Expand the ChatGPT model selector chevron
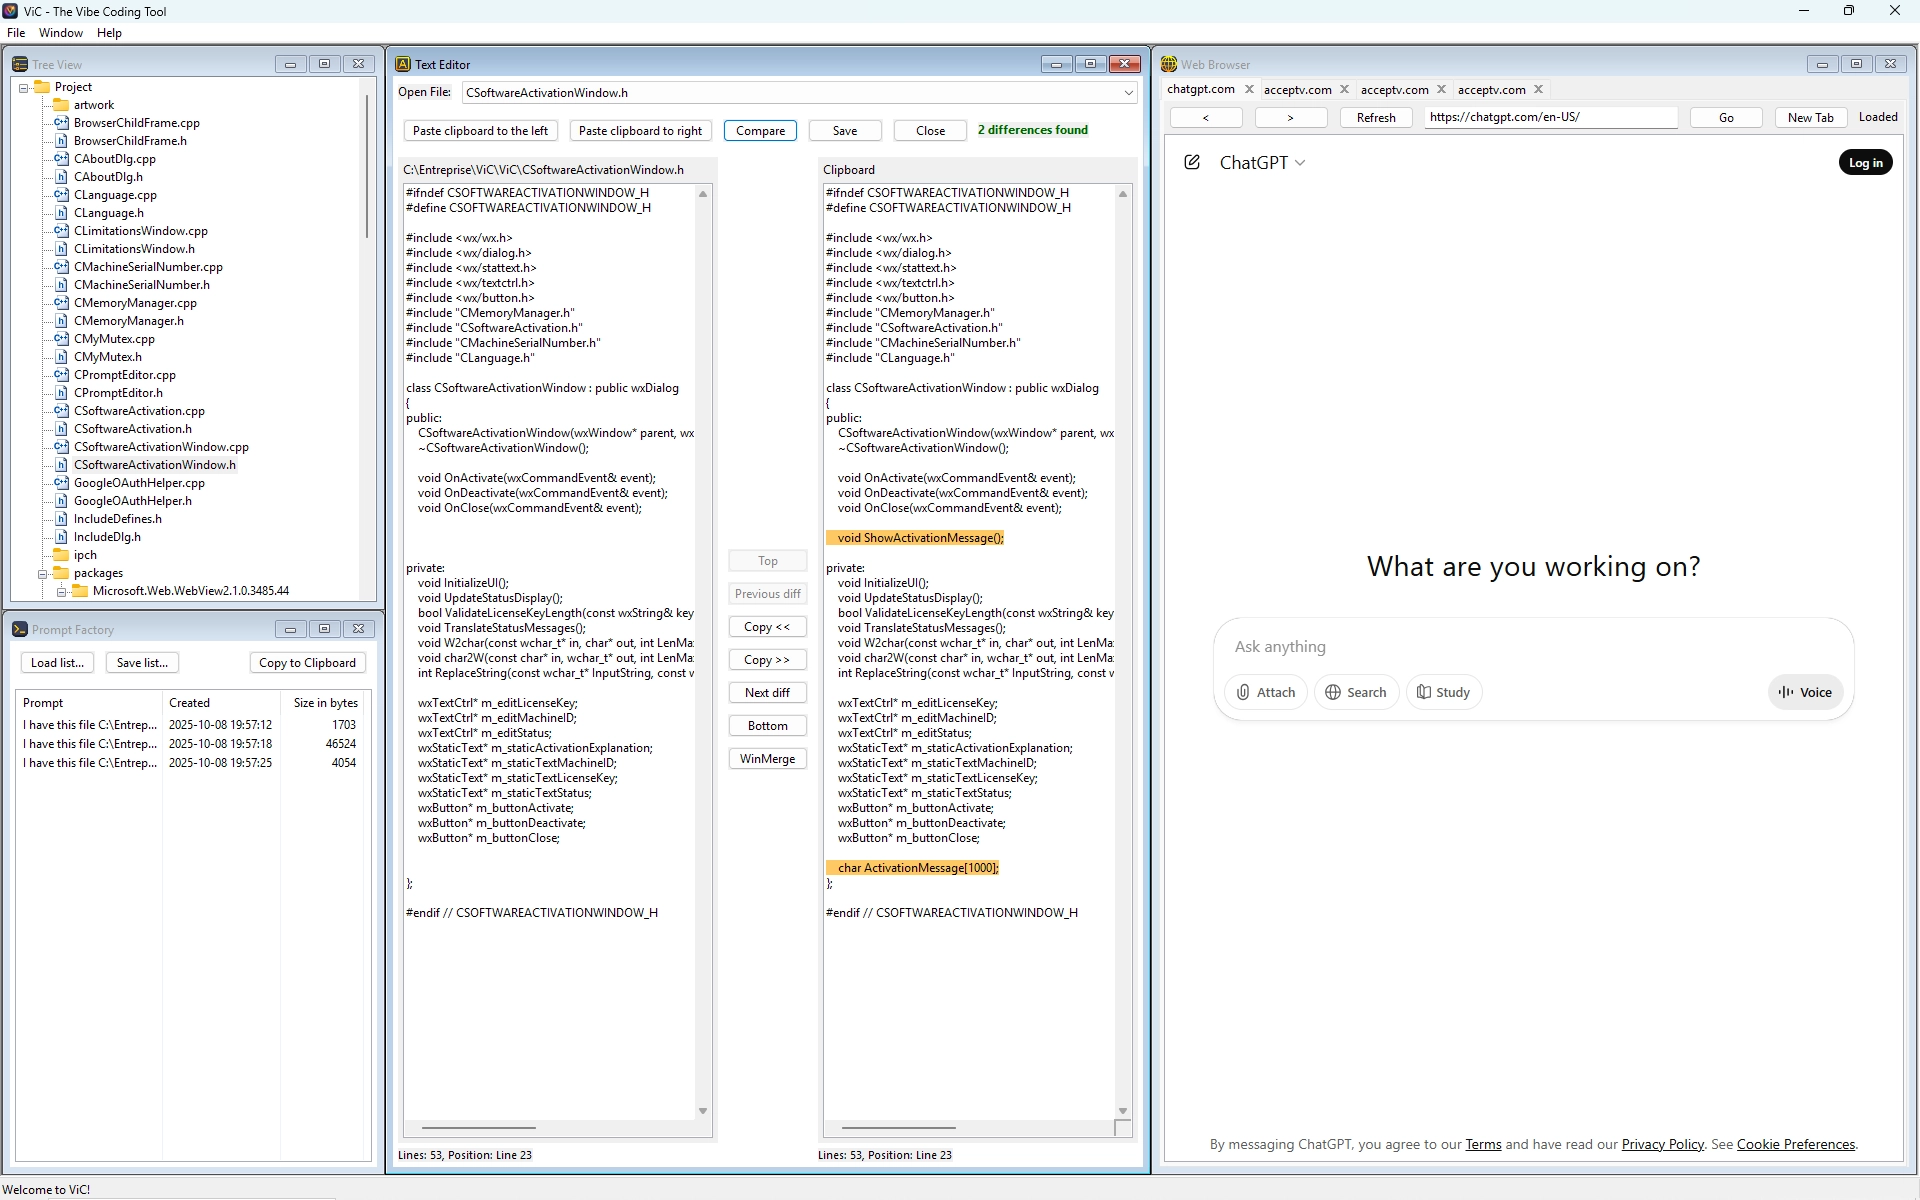 point(1300,163)
